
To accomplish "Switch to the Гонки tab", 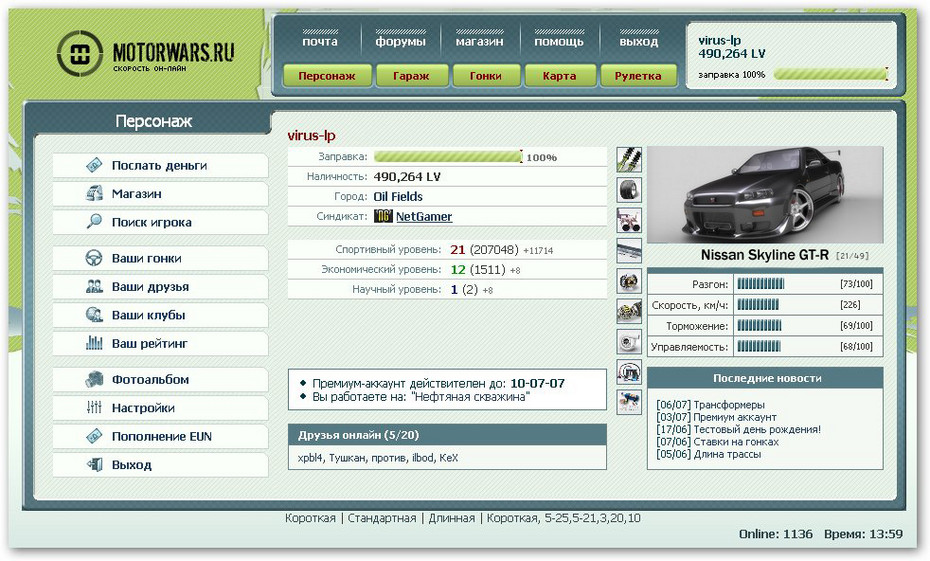I will pyautogui.click(x=486, y=76).
